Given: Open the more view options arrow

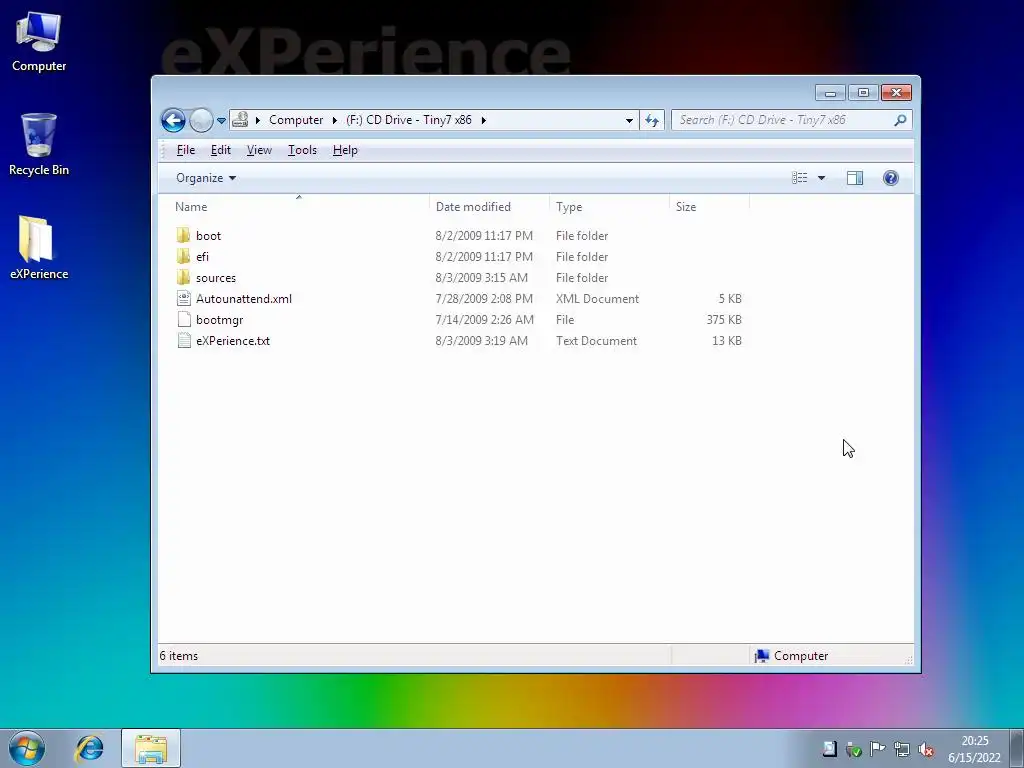Looking at the screenshot, I should coord(822,178).
